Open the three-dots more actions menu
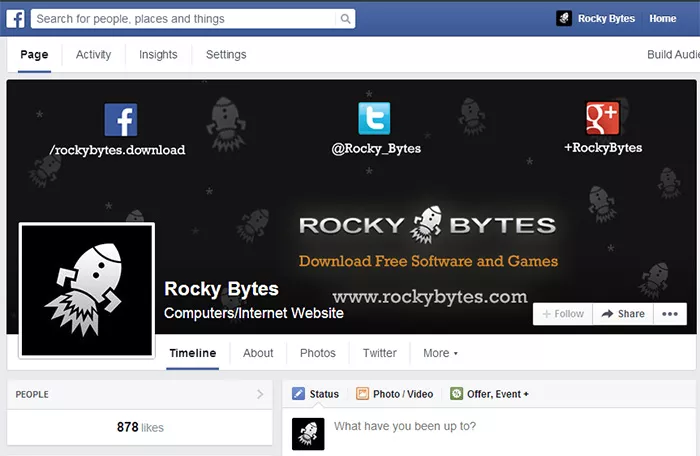This screenshot has width=700, height=456. [x=670, y=314]
